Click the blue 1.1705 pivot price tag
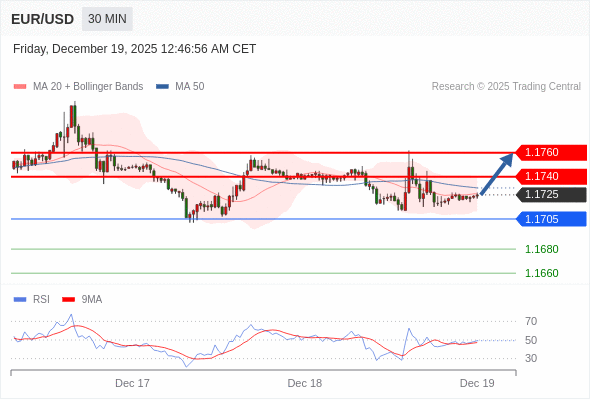The image size is (590, 400). click(x=551, y=219)
